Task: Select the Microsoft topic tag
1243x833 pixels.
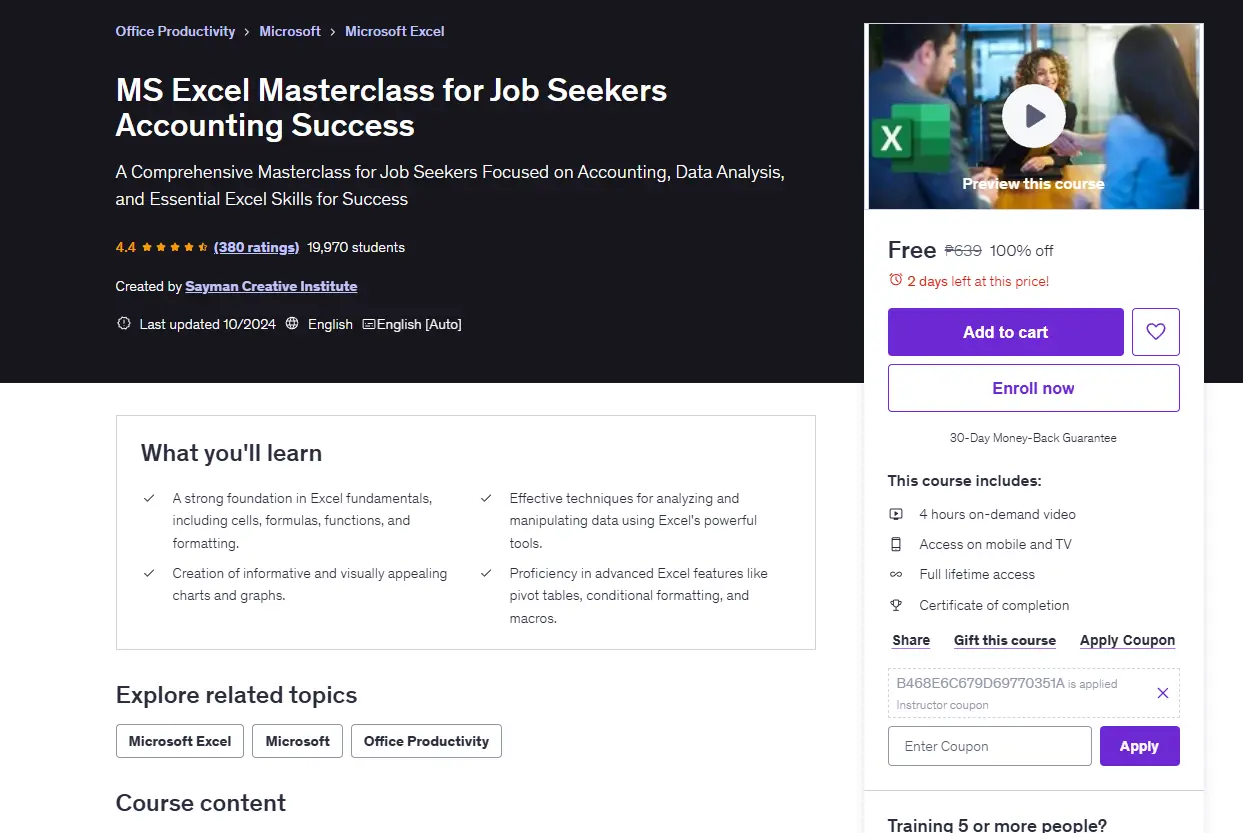Action: coord(298,741)
